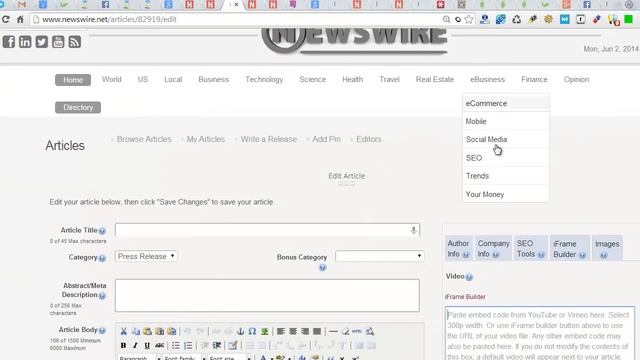
Task: Align text right in the editor
Action: (304, 331)
